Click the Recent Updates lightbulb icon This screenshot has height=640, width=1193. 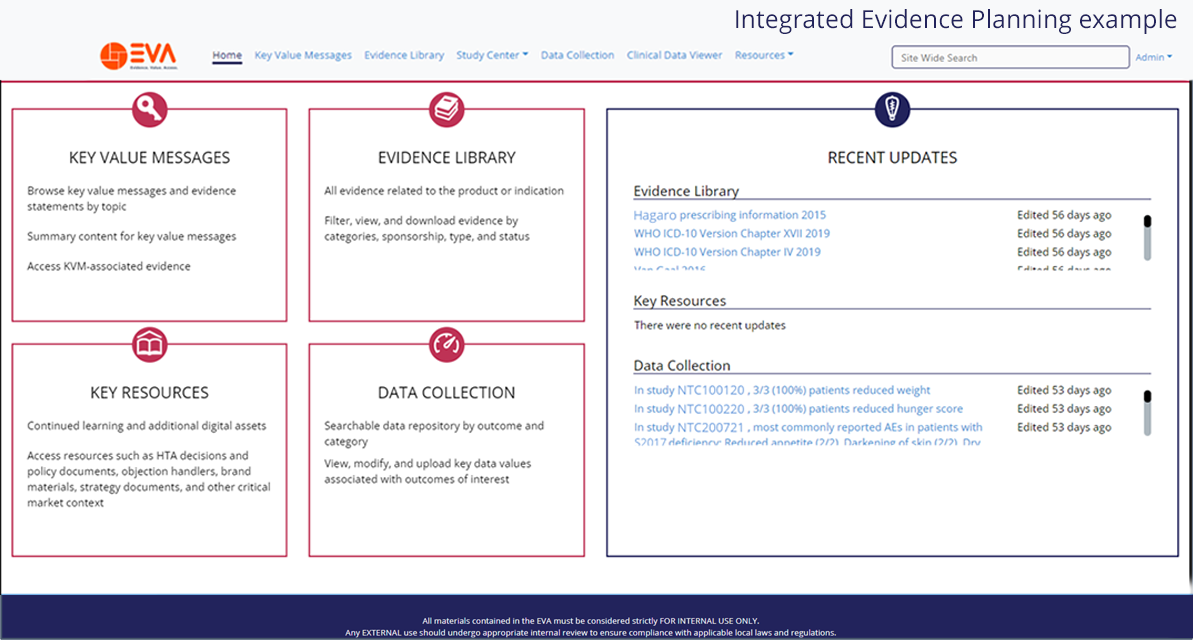tap(892, 110)
